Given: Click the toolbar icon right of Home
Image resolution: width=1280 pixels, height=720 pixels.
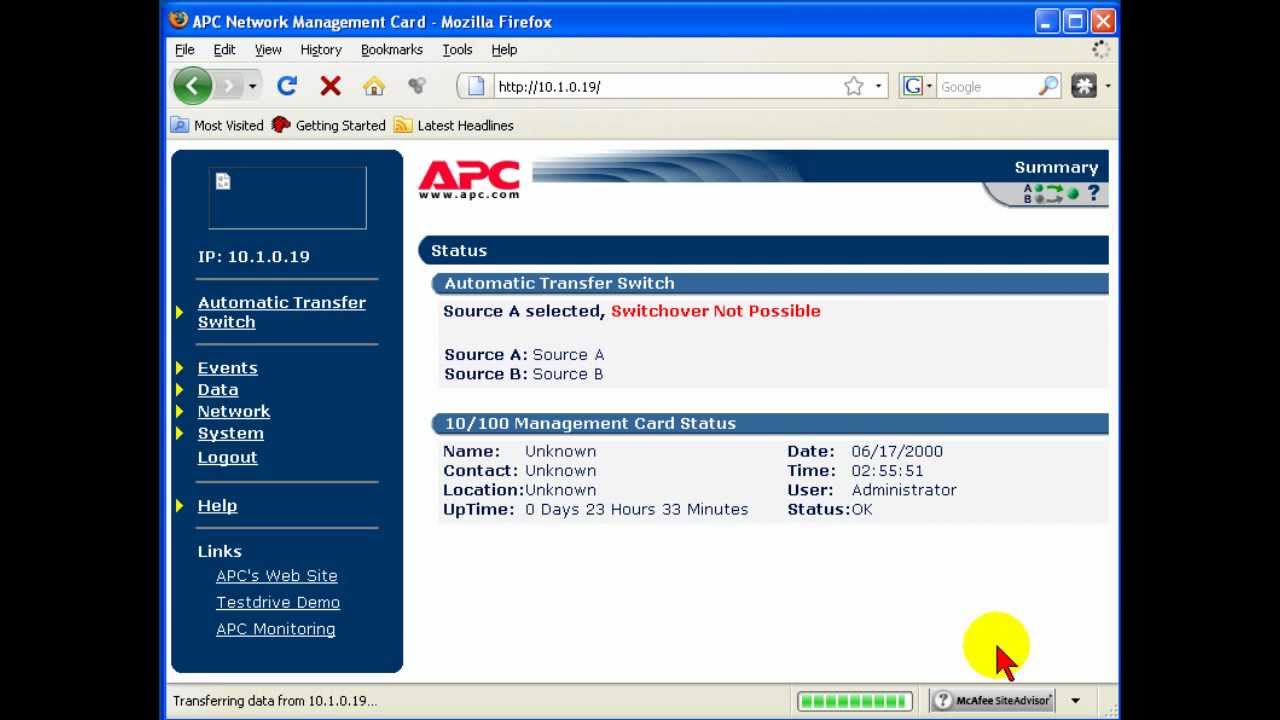Looking at the screenshot, I should click(417, 86).
